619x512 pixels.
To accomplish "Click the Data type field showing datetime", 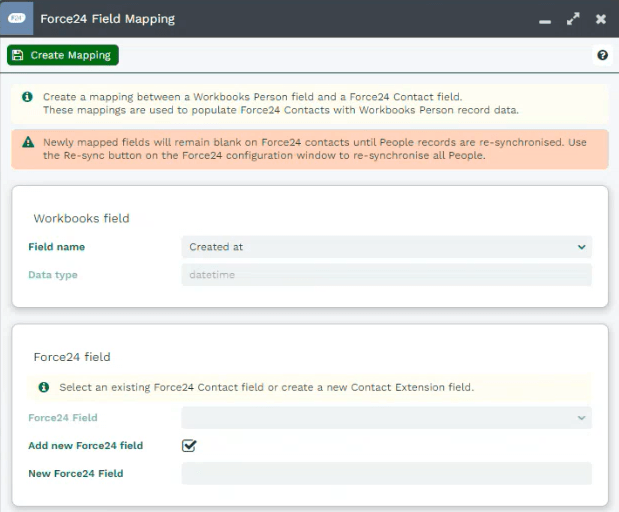I will [386, 275].
